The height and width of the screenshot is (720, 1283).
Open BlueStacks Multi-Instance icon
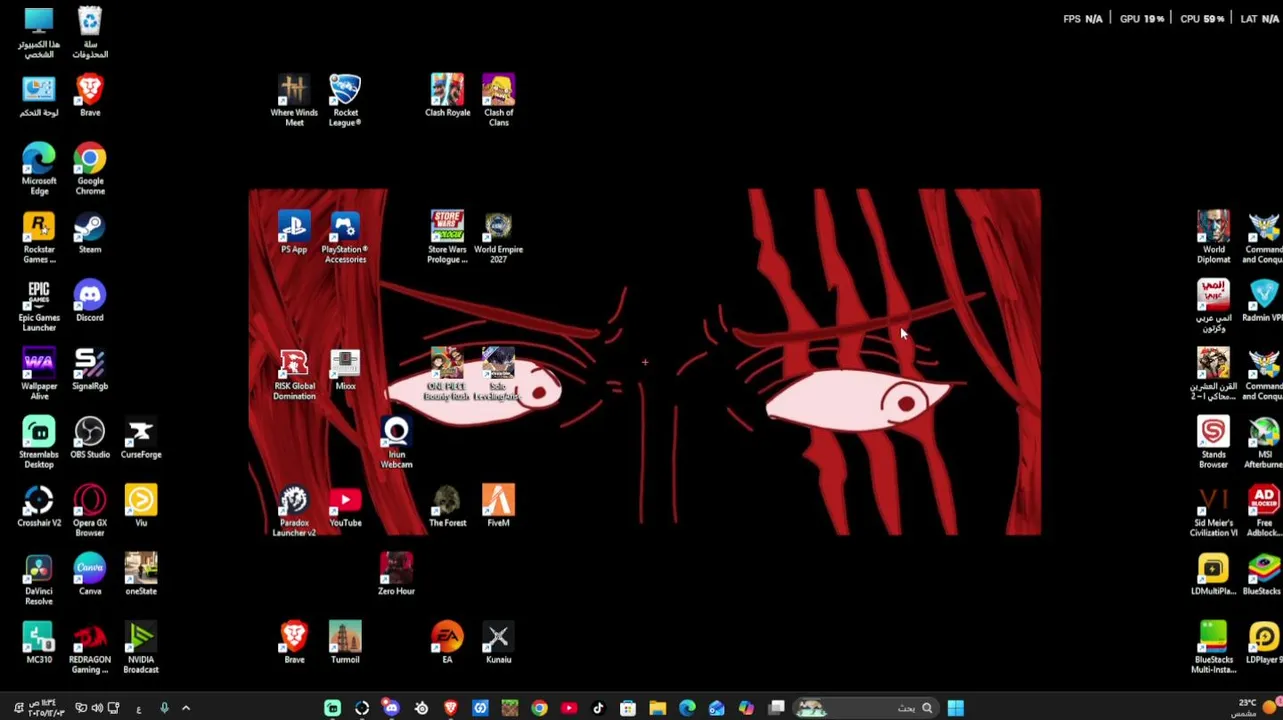(1213, 647)
